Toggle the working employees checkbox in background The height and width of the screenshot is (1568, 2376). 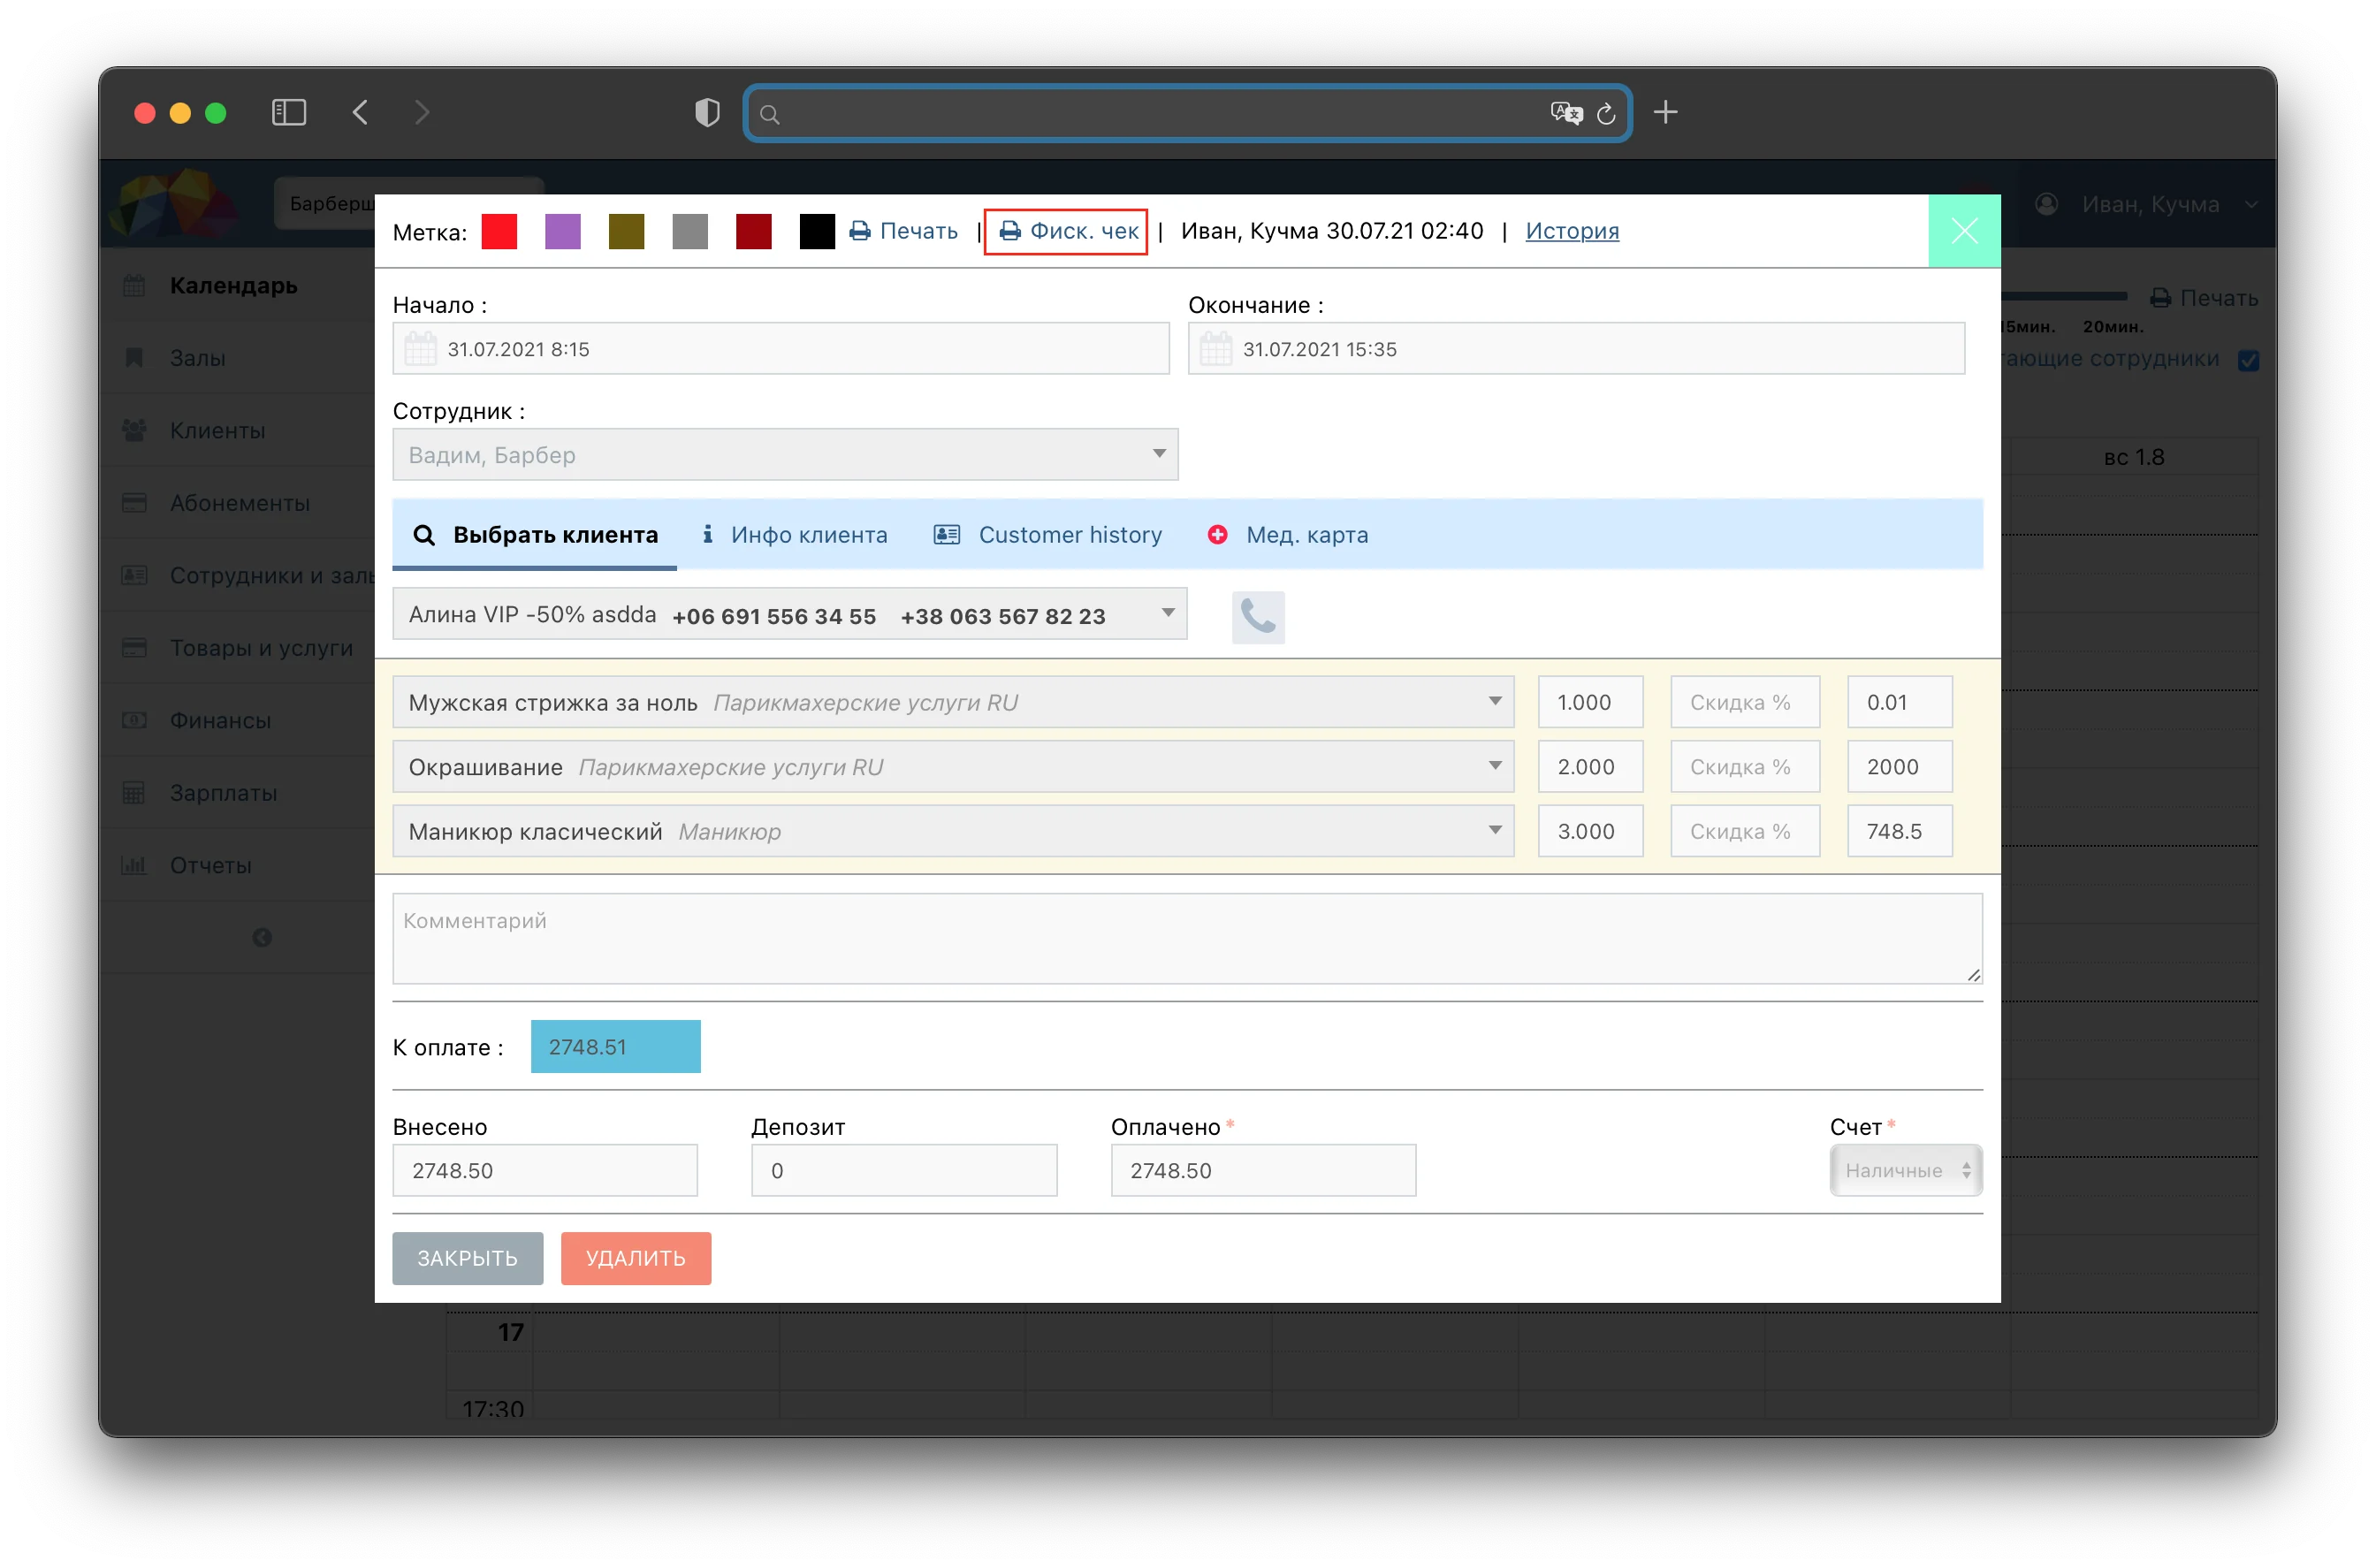point(2249,360)
